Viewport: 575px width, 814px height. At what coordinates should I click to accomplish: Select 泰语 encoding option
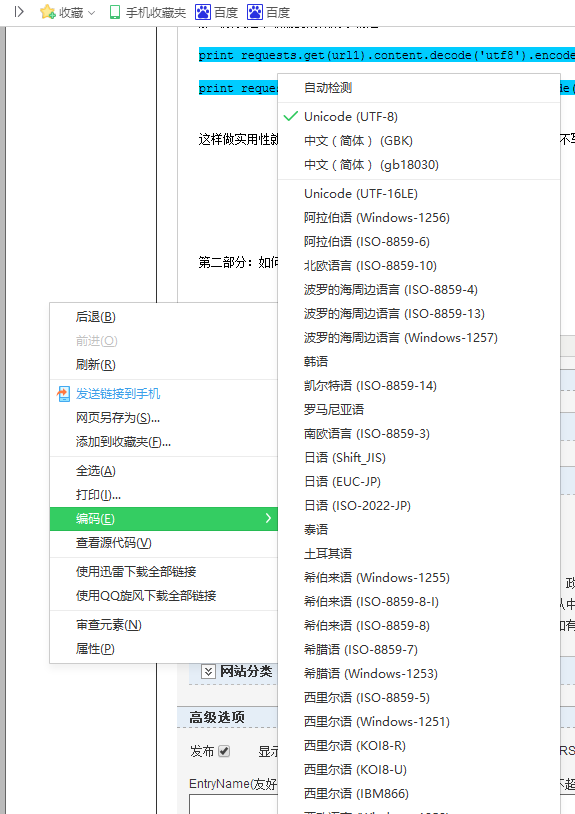419,530
